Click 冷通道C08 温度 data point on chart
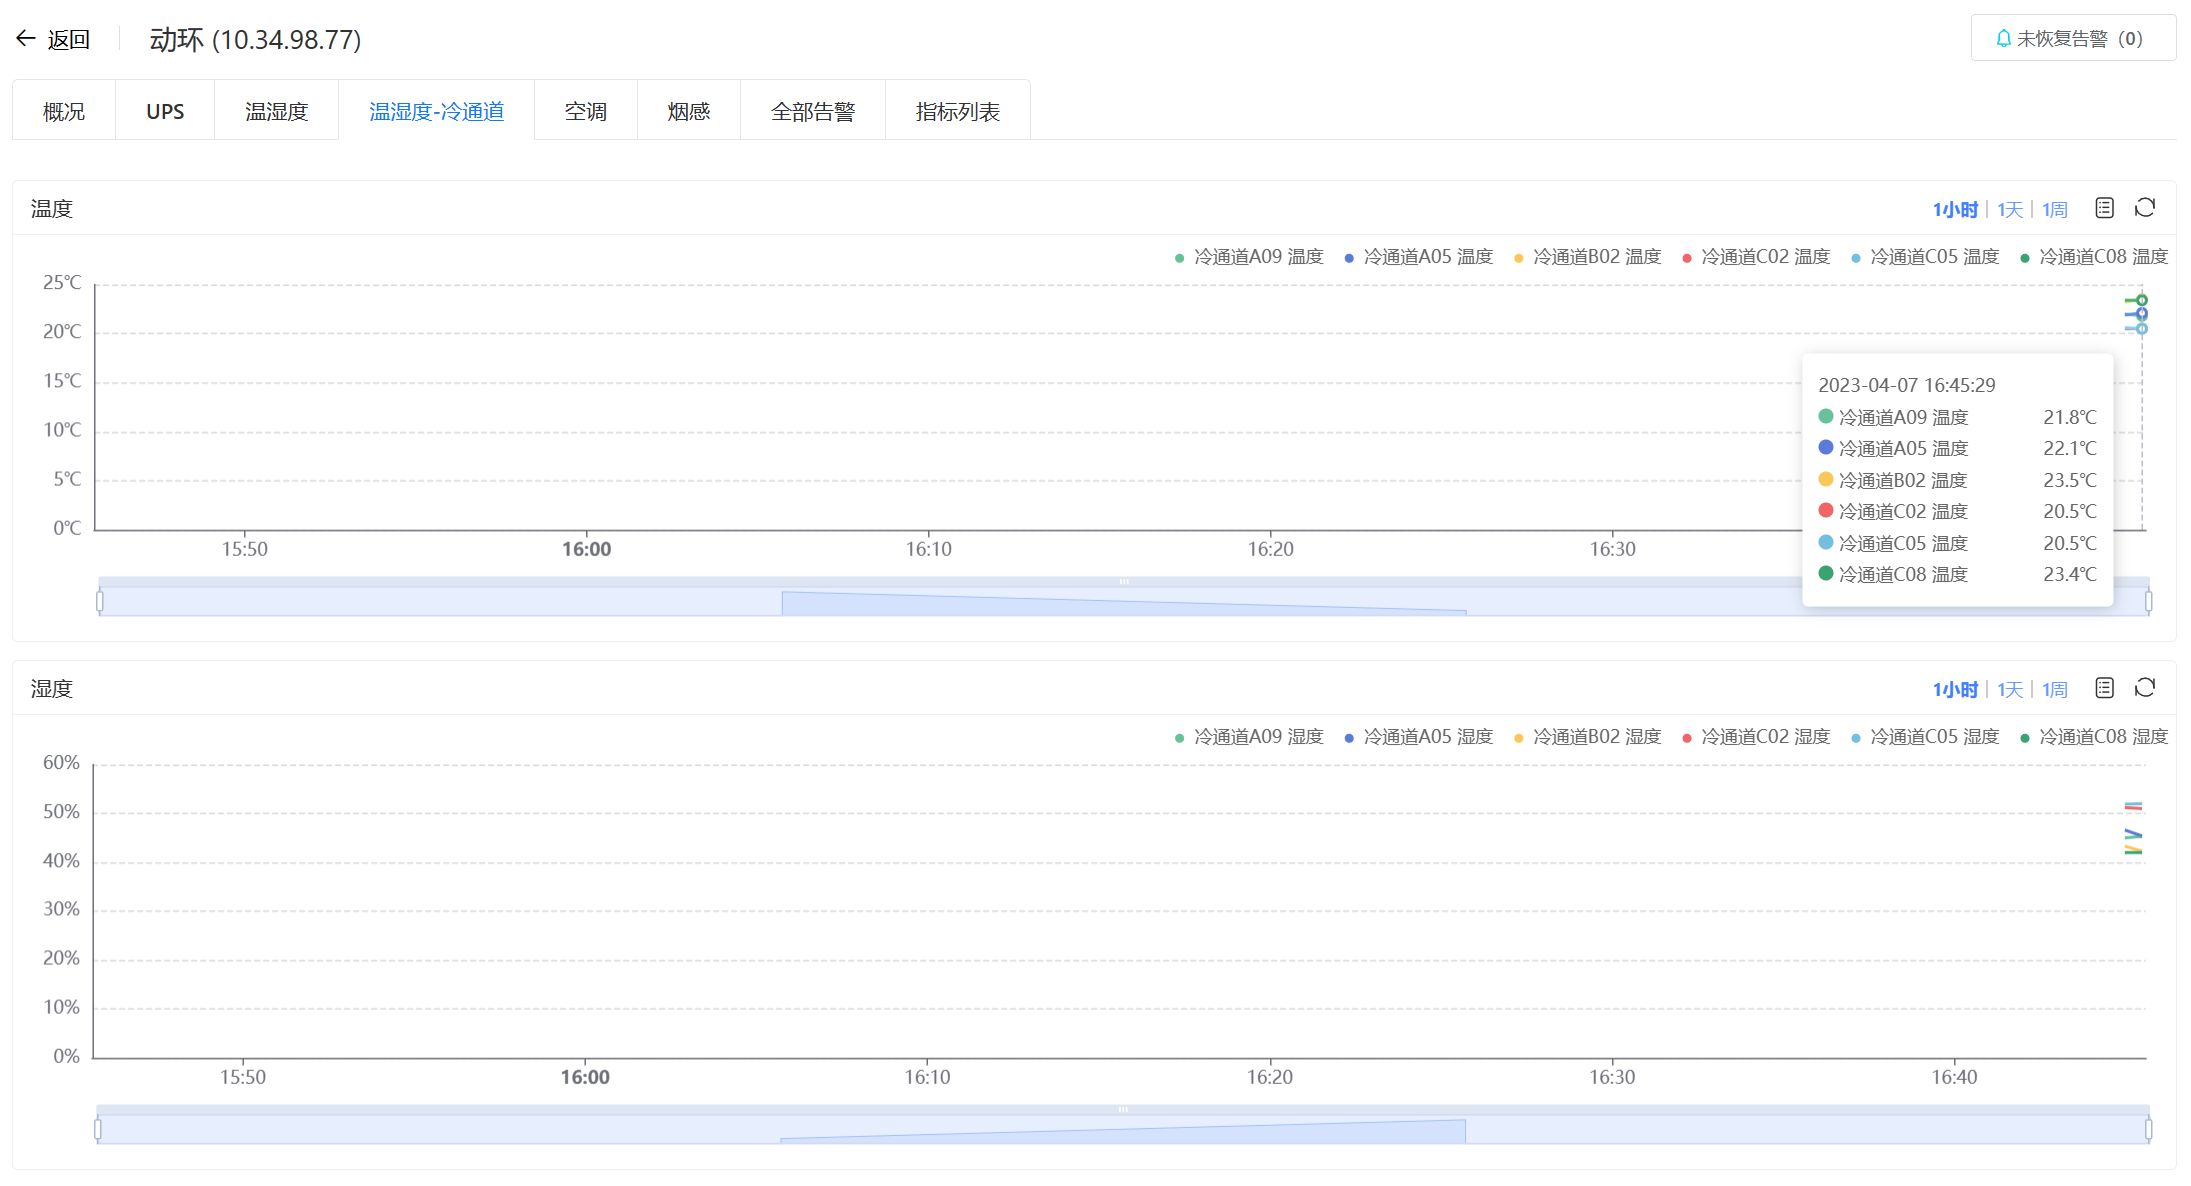Screen dimensions: 2191x1186 pyautogui.click(x=2142, y=300)
